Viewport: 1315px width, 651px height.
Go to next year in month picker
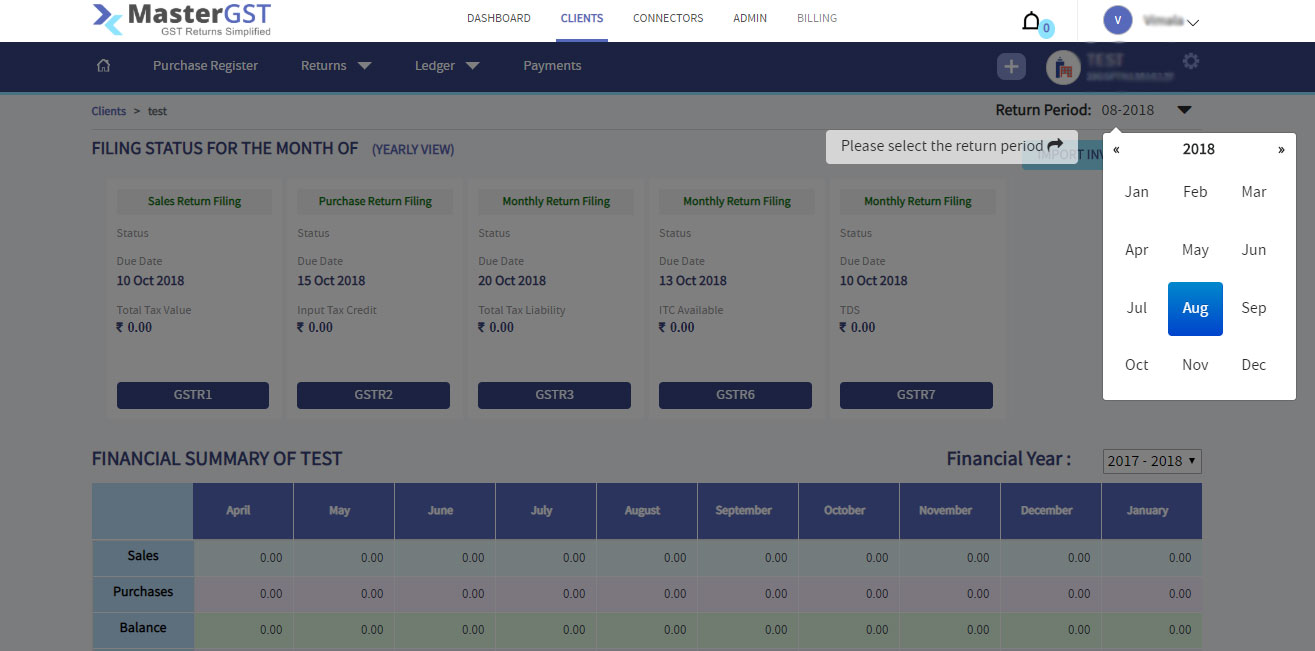click(x=1281, y=149)
